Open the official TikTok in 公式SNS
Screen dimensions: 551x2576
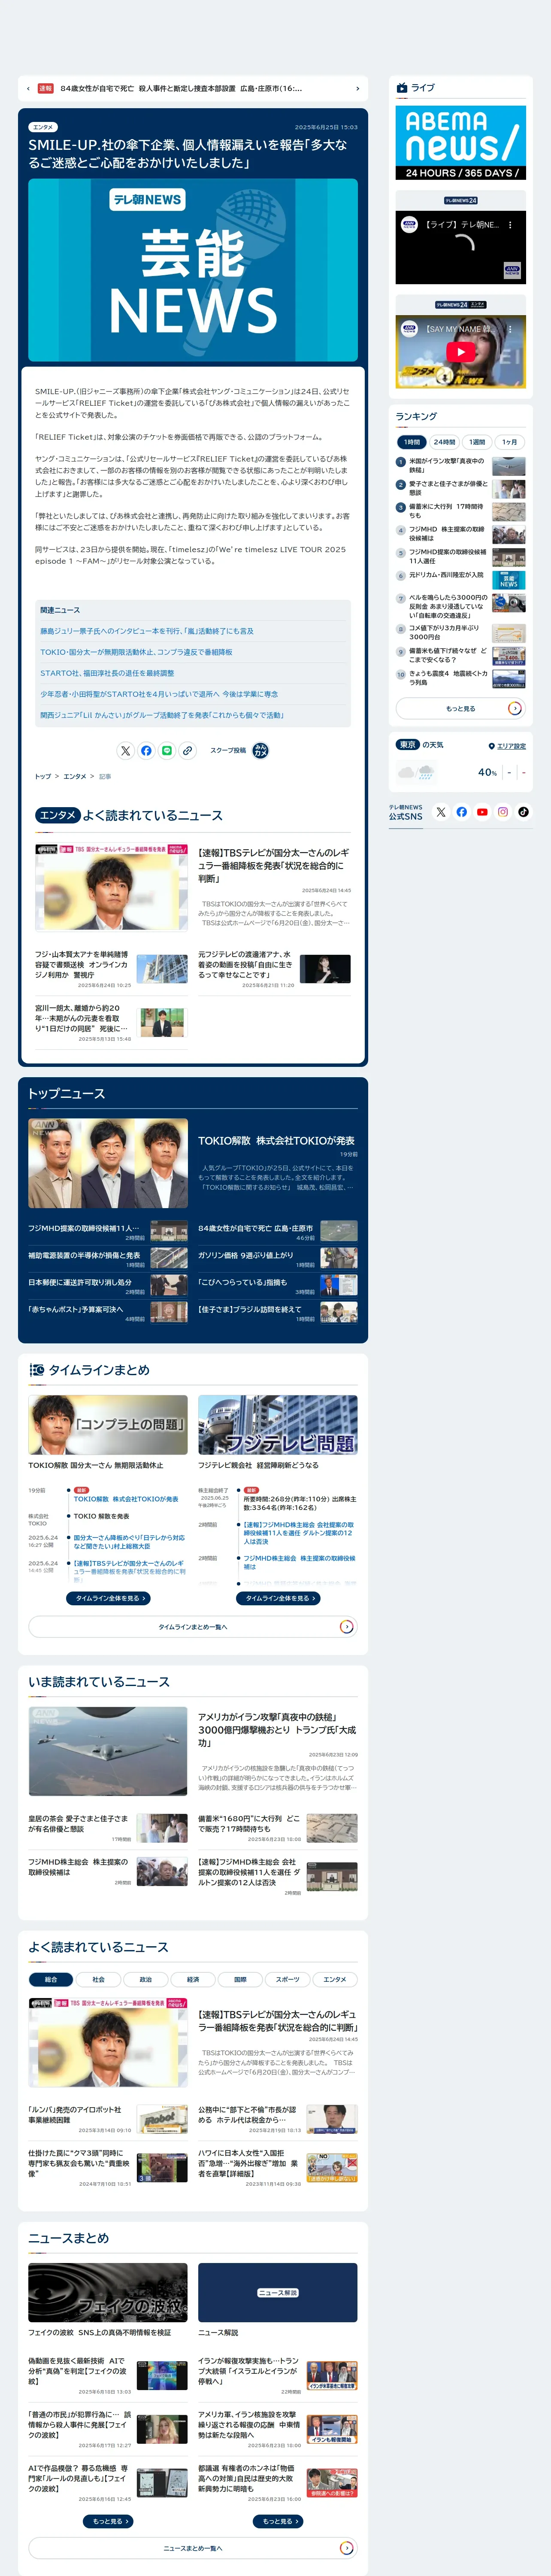pos(523,812)
